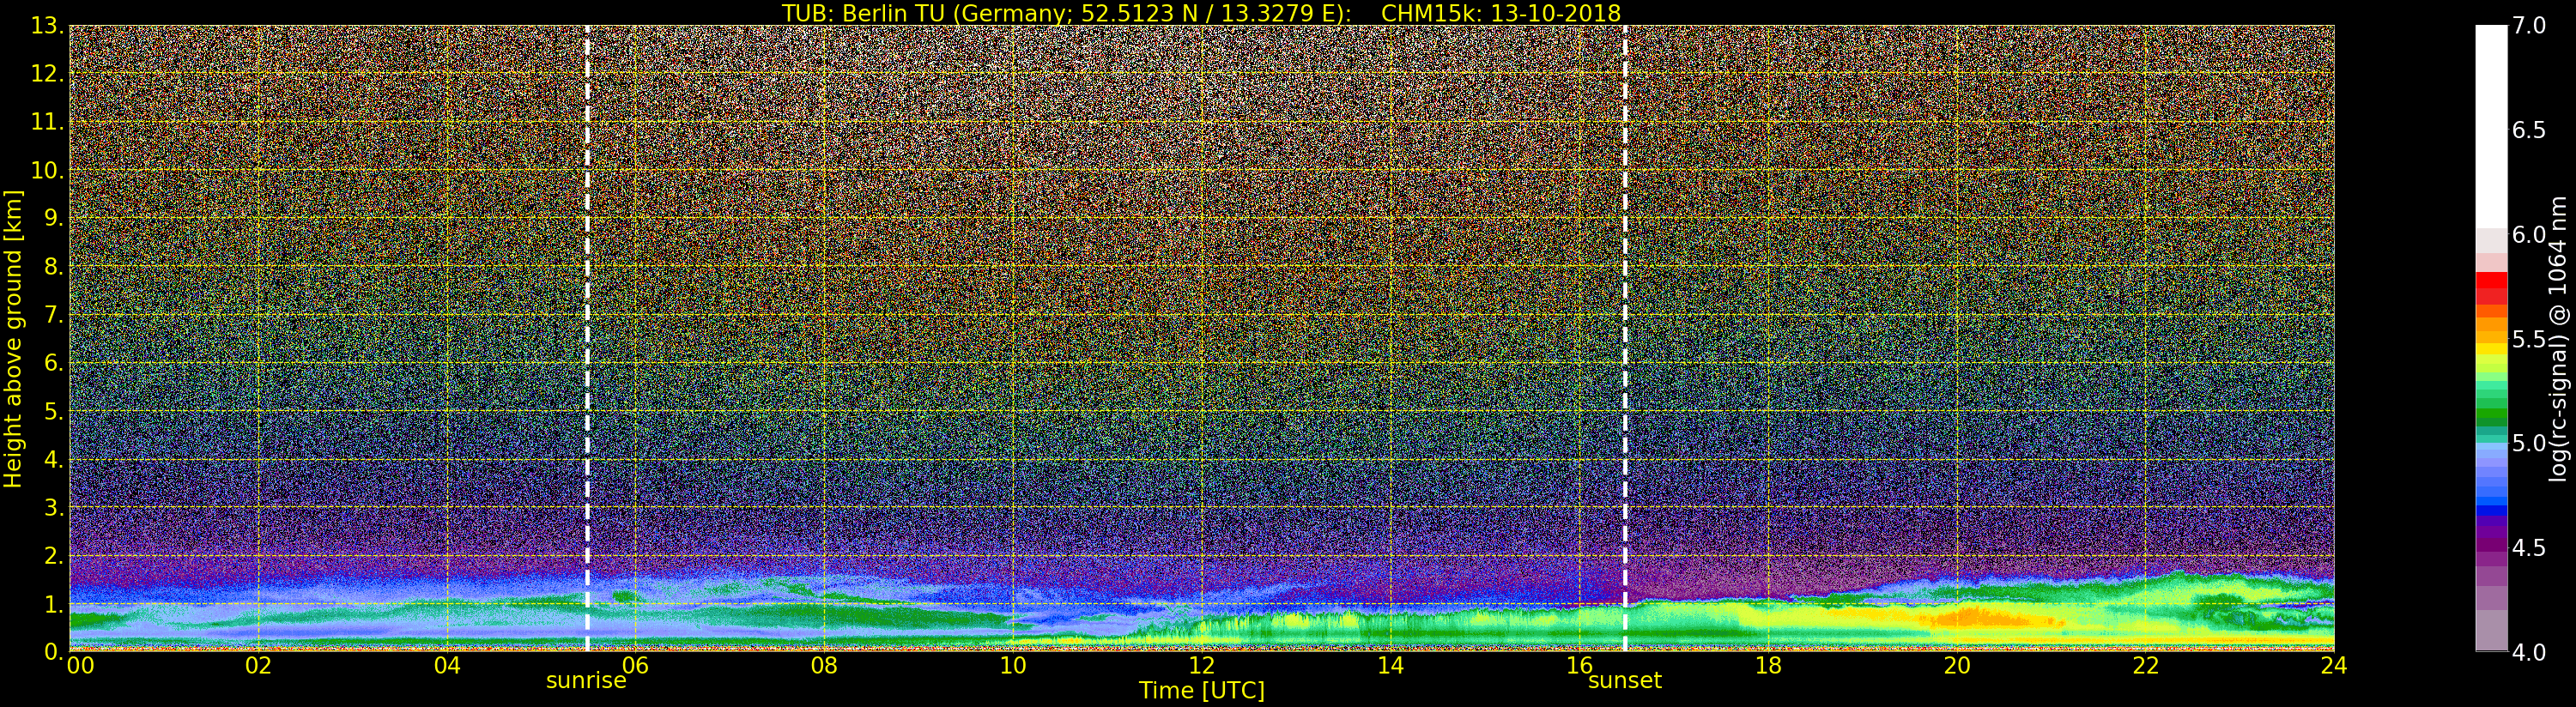Viewport: 2576px width, 707px height.
Task: Click the '2.' tick on the height axis
Action: (54, 555)
